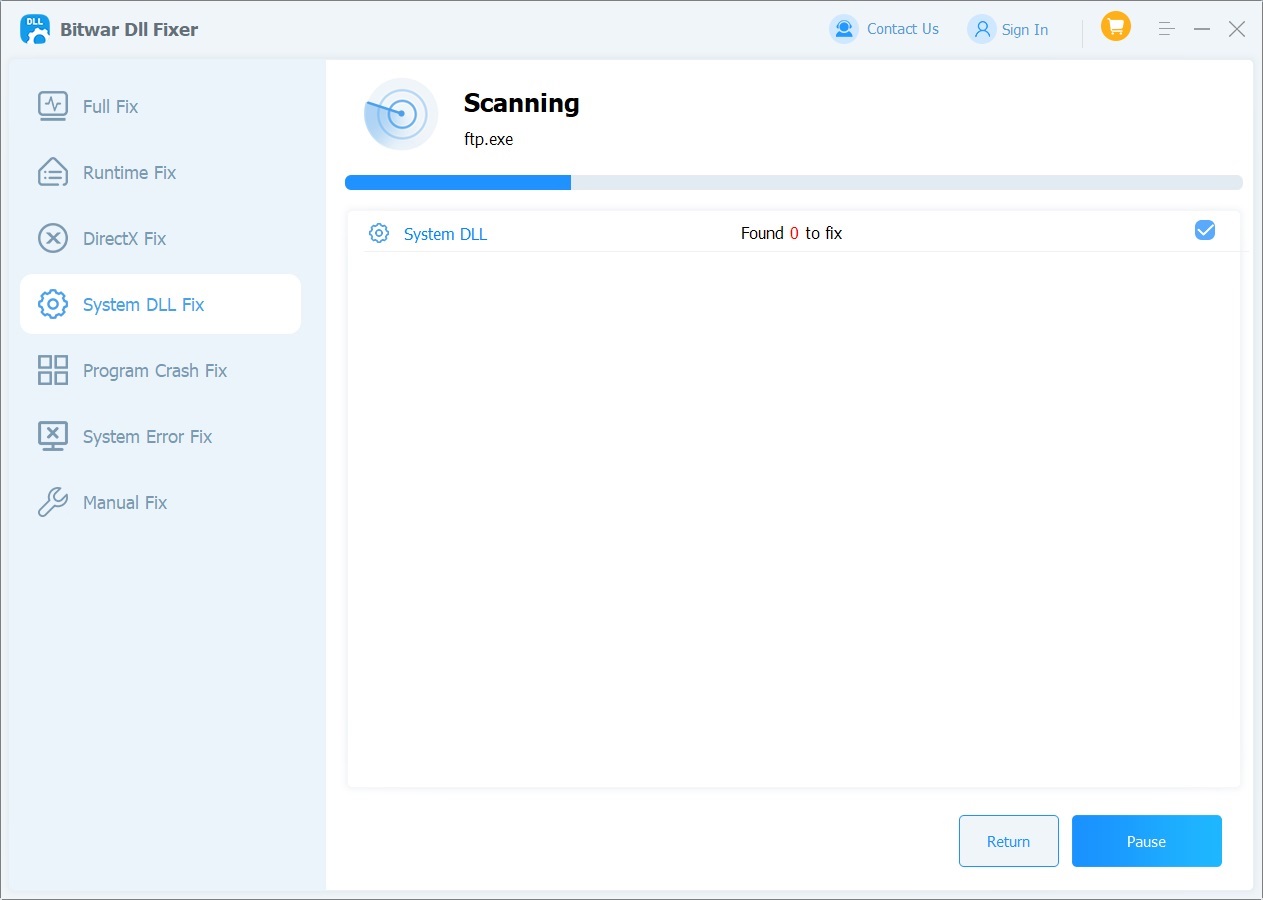Switch to the DirectX Fix tab
Image resolution: width=1263 pixels, height=900 pixels.
(160, 238)
